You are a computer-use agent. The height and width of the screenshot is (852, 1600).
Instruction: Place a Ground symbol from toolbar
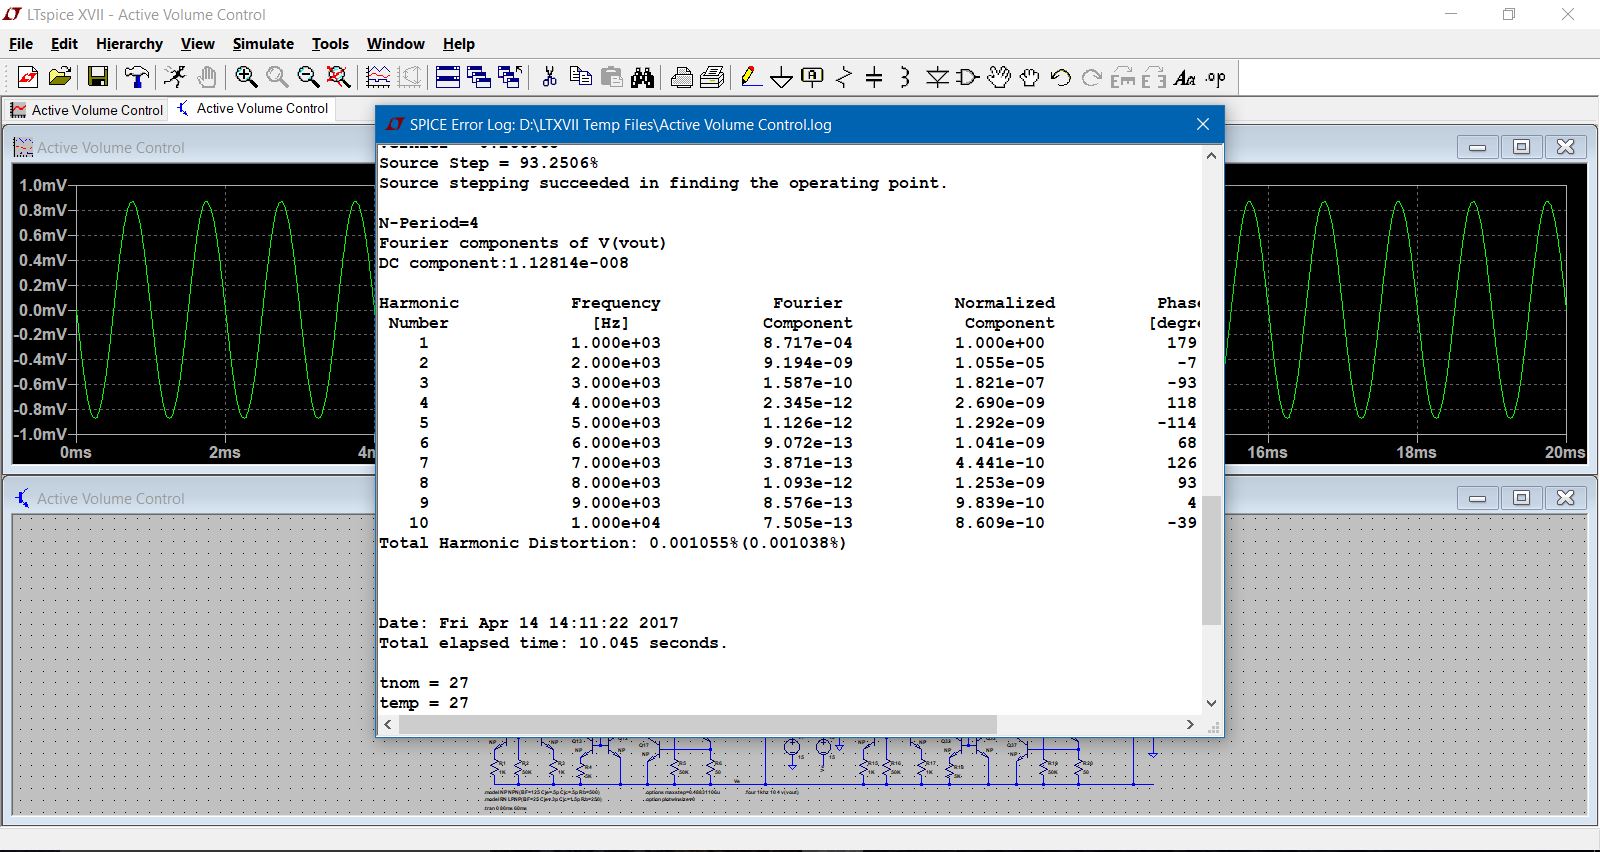(x=782, y=77)
